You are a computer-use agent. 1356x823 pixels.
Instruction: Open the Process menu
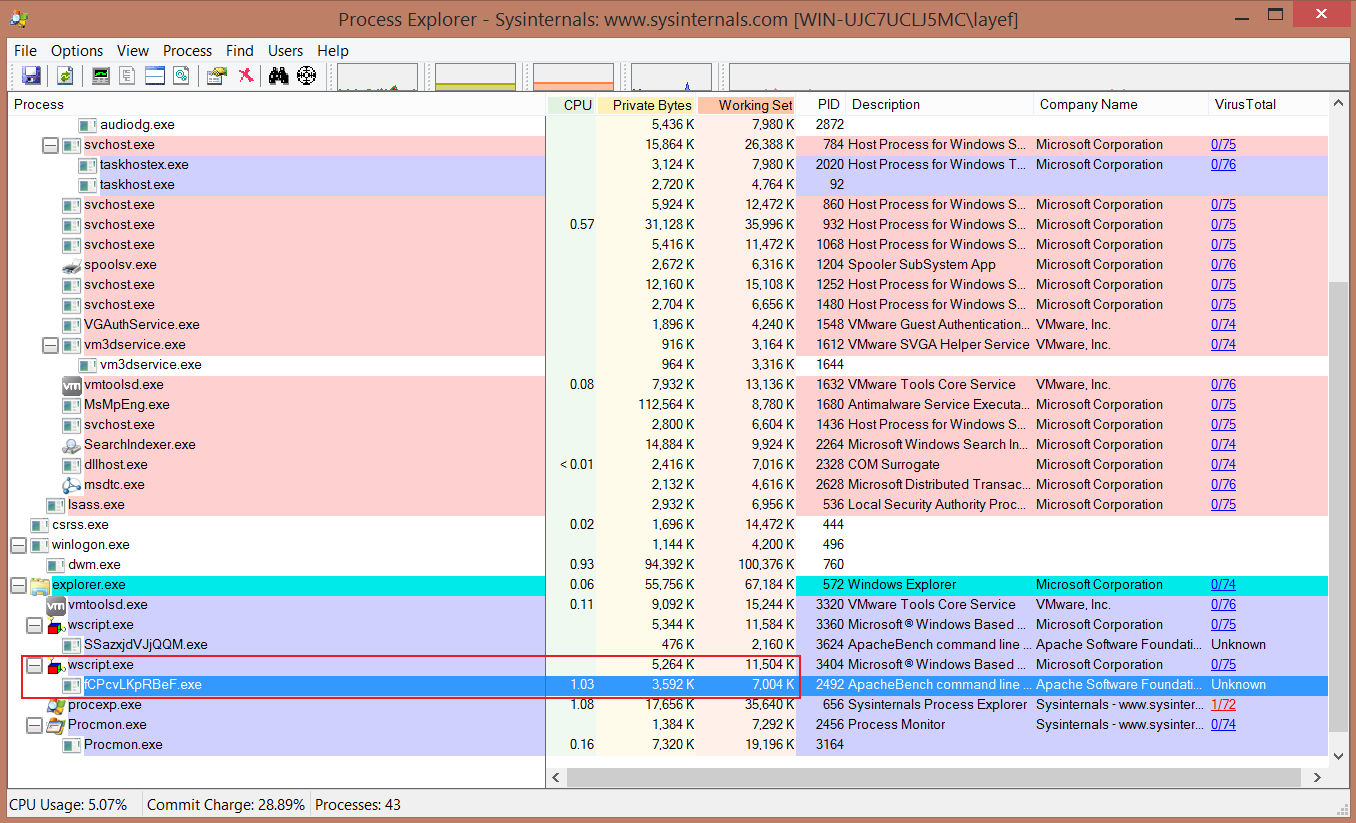click(188, 51)
